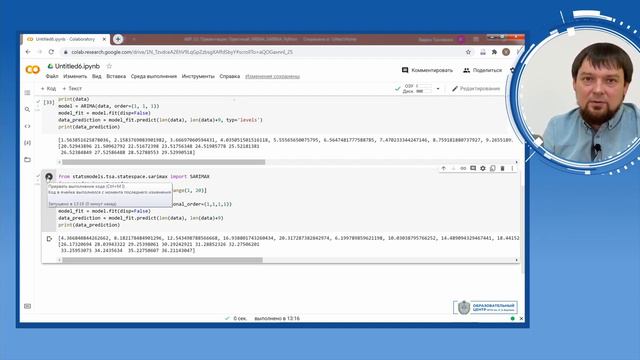Open table of contents sidebar icon
This screenshot has height=360, width=640.
click(27, 93)
